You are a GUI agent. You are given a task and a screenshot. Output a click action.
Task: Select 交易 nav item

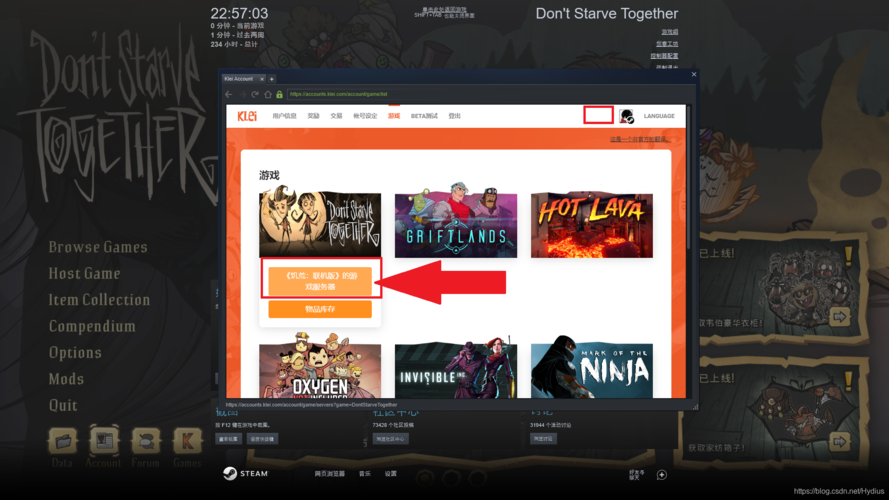point(336,116)
